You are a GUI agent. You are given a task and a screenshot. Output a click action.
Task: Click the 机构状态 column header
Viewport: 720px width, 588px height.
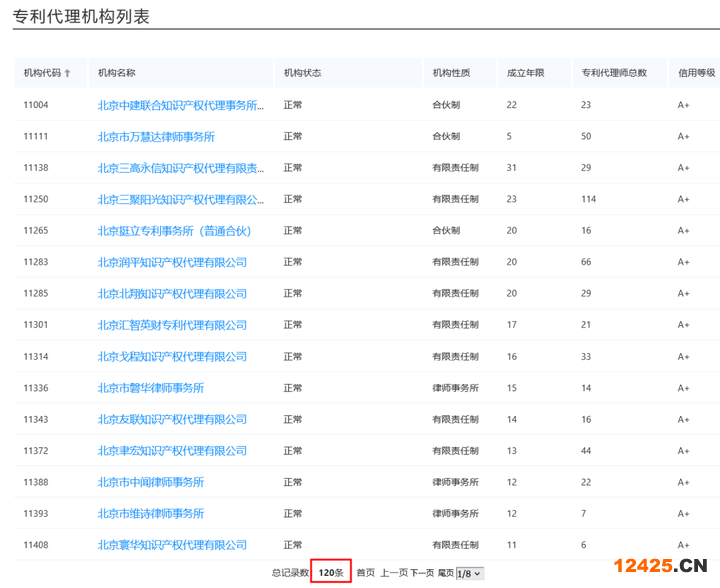302,73
